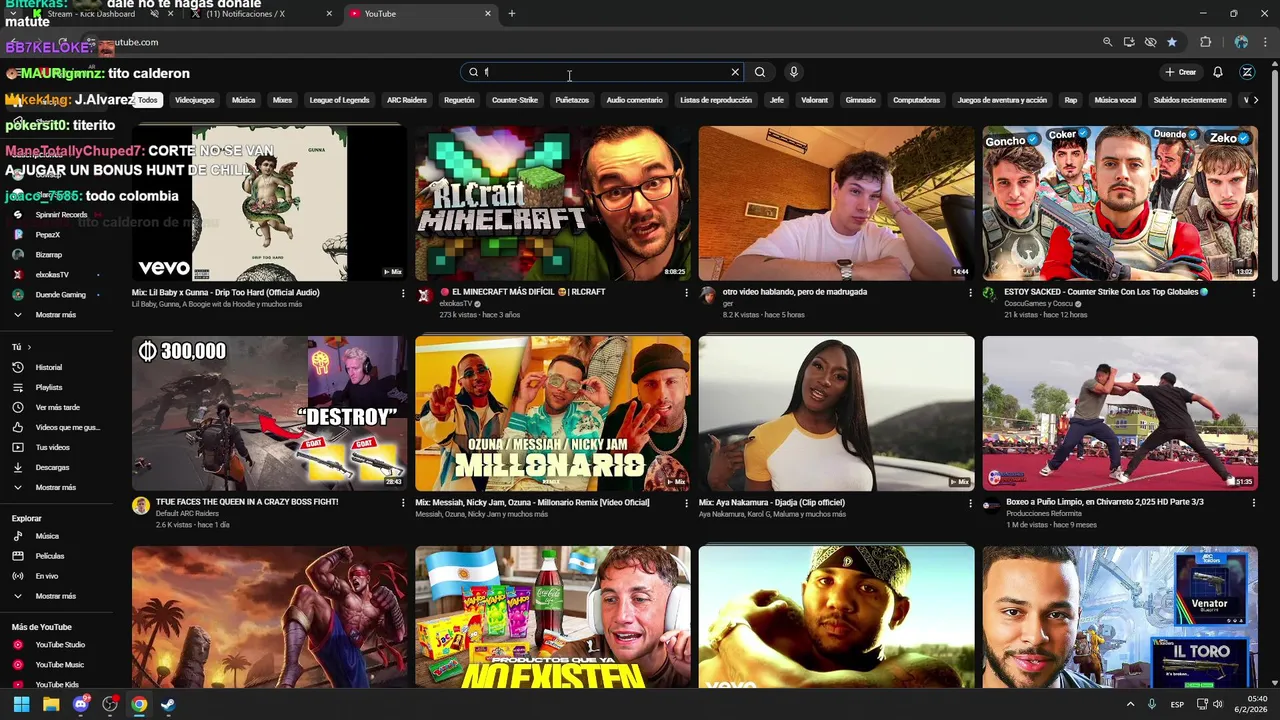This screenshot has height=720, width=1280.
Task: Open Playlists in sidebar
Action: pyautogui.click(x=49, y=387)
